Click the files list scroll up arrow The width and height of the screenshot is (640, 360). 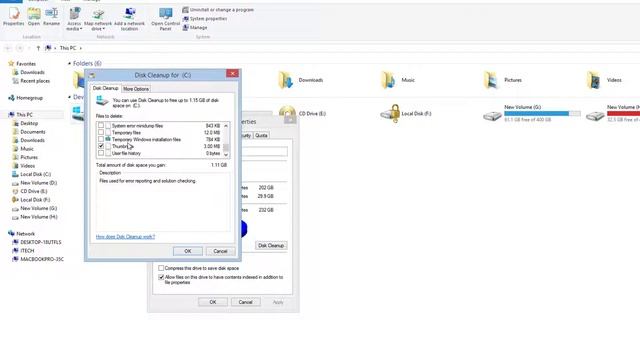(x=226, y=126)
